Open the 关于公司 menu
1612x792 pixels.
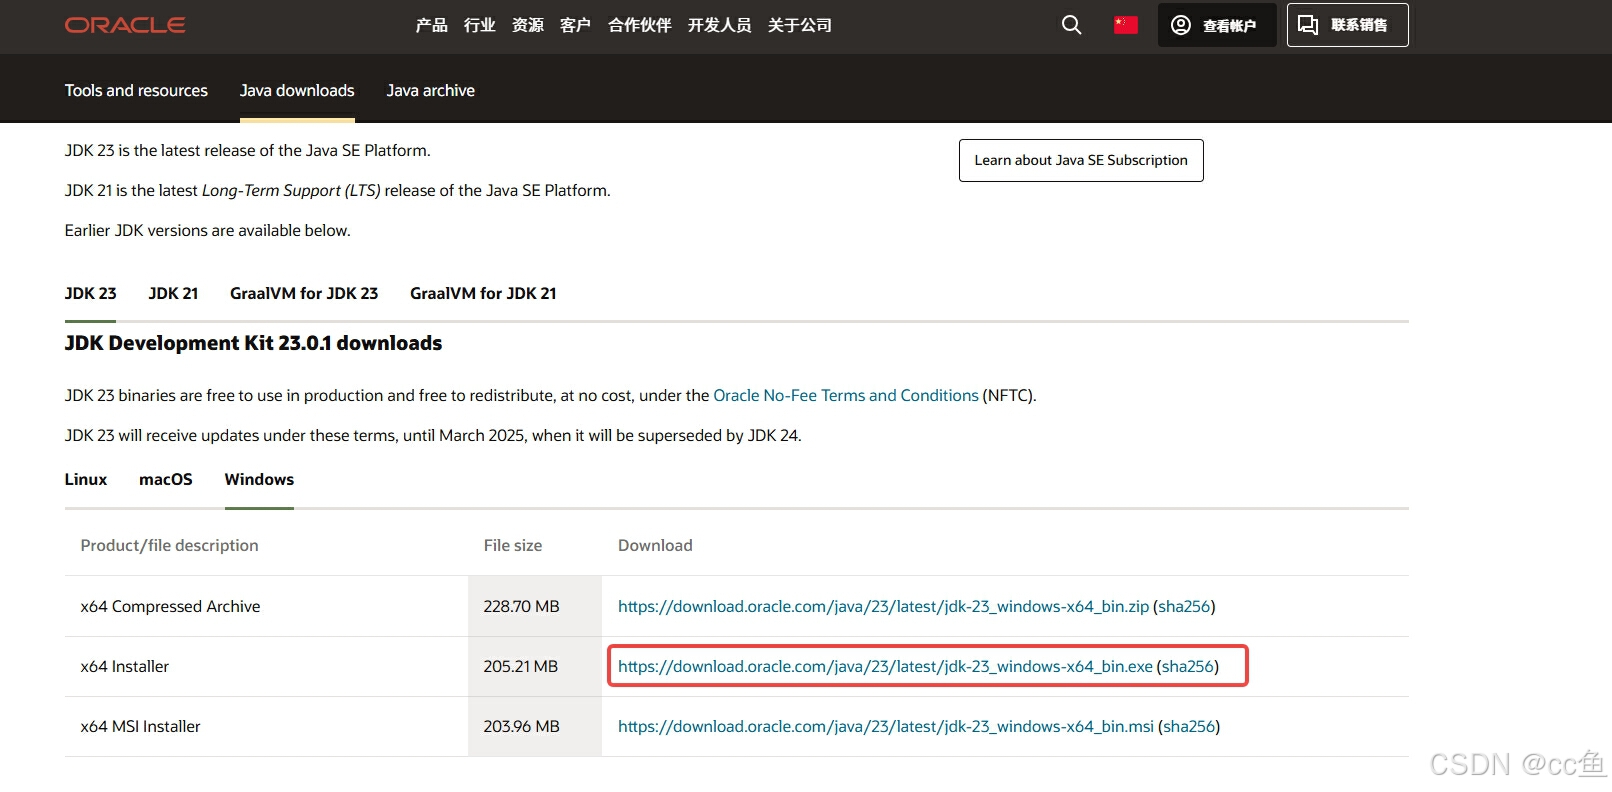coord(800,25)
